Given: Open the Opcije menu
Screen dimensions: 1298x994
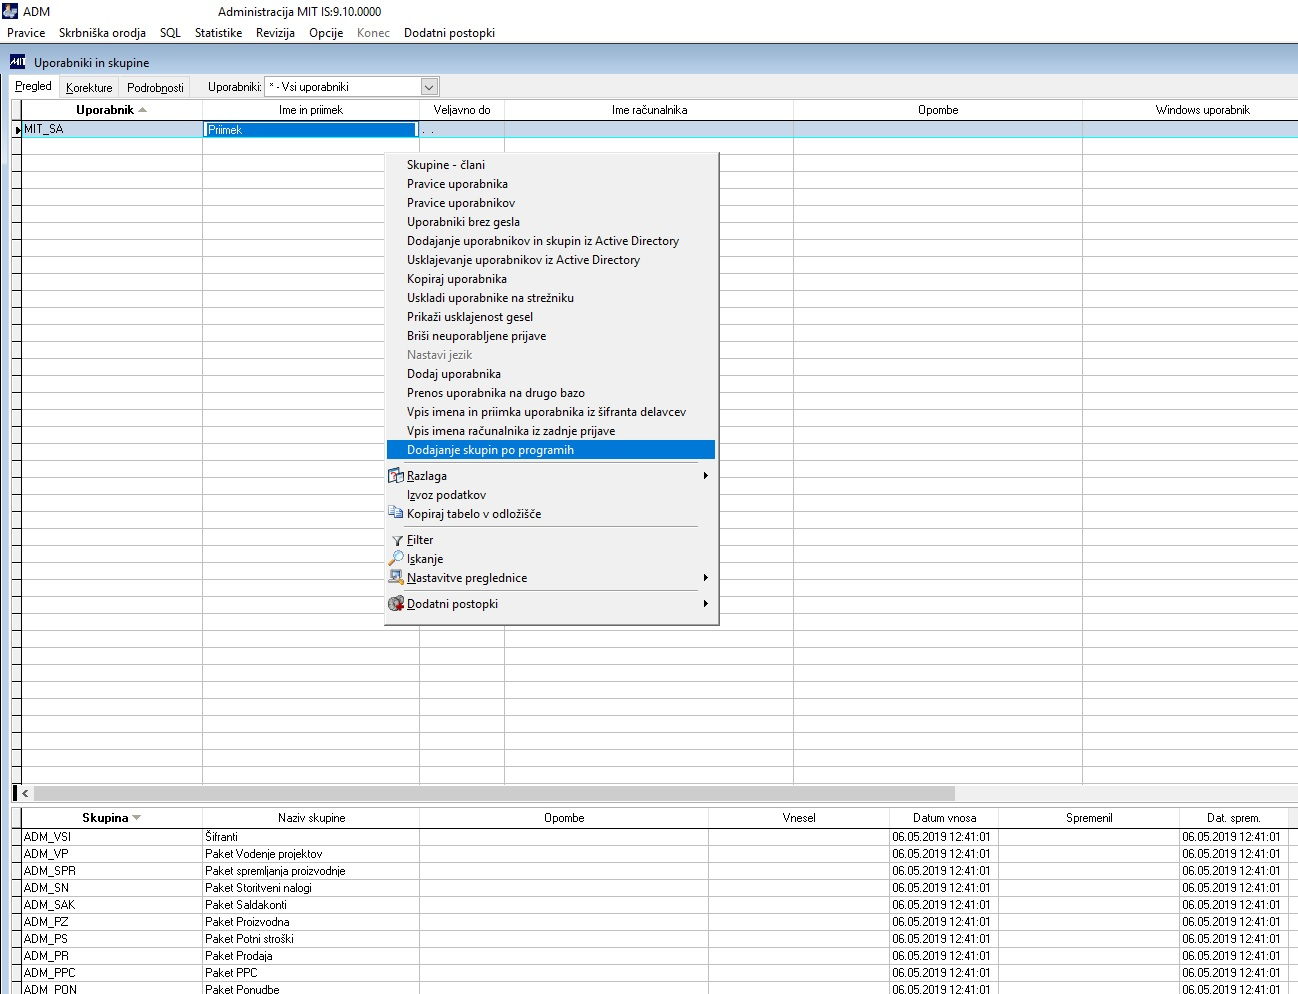Looking at the screenshot, I should click(326, 33).
